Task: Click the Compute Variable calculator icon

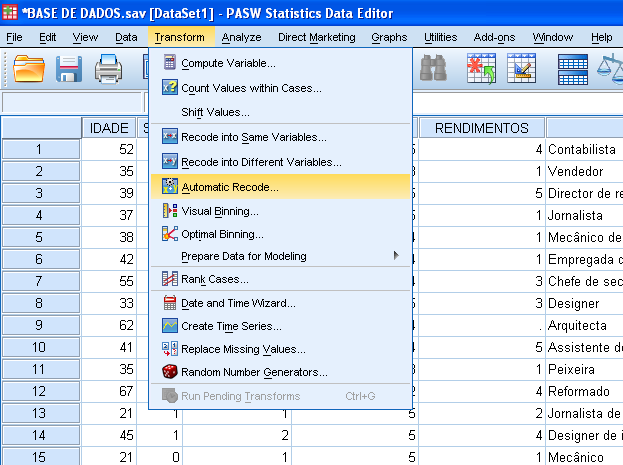Action: (170, 62)
